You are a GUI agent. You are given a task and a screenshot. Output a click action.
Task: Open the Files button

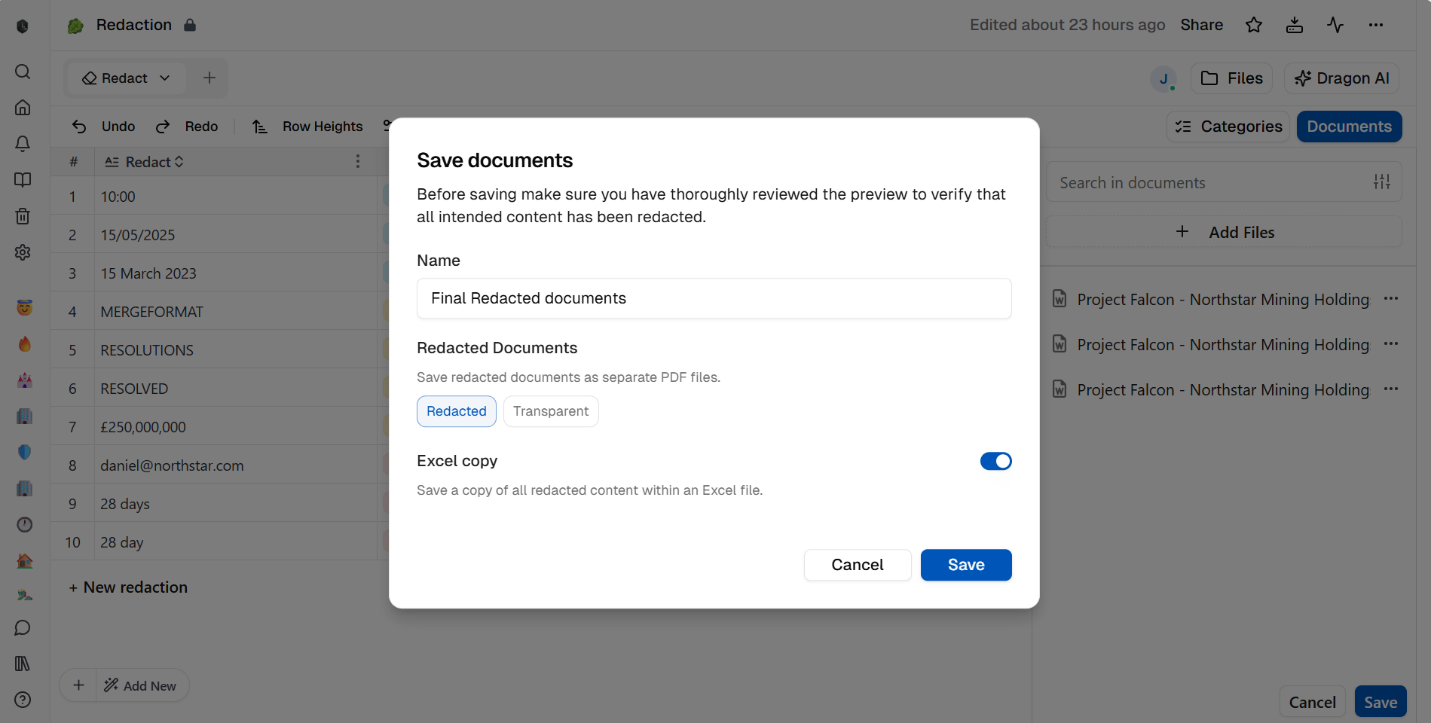1231,78
